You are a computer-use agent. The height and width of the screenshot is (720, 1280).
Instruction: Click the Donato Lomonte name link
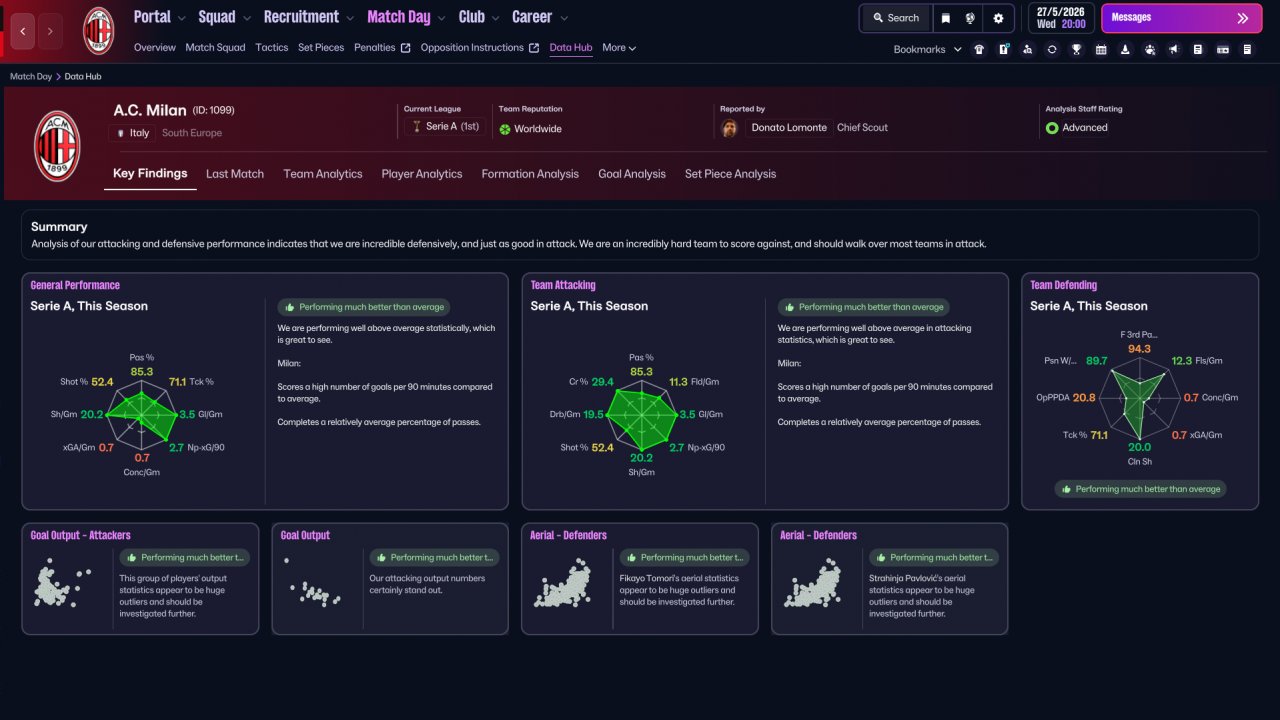pyautogui.click(x=789, y=128)
